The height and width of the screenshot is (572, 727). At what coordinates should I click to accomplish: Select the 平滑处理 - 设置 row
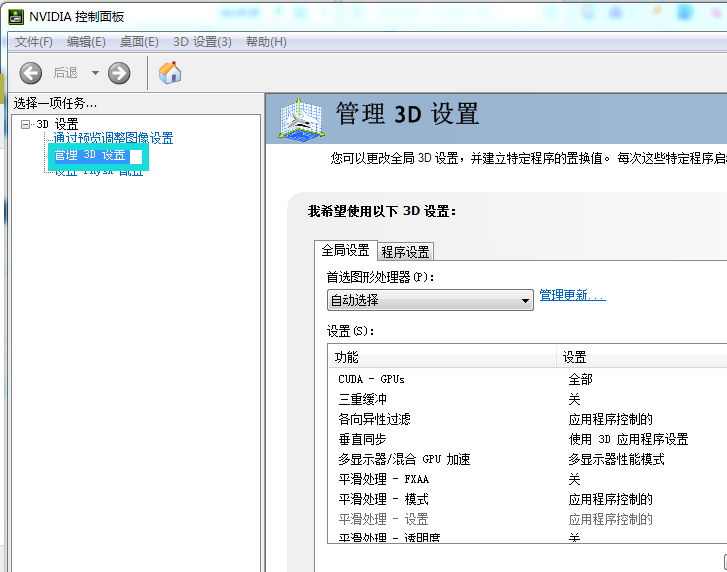click(x=528, y=519)
